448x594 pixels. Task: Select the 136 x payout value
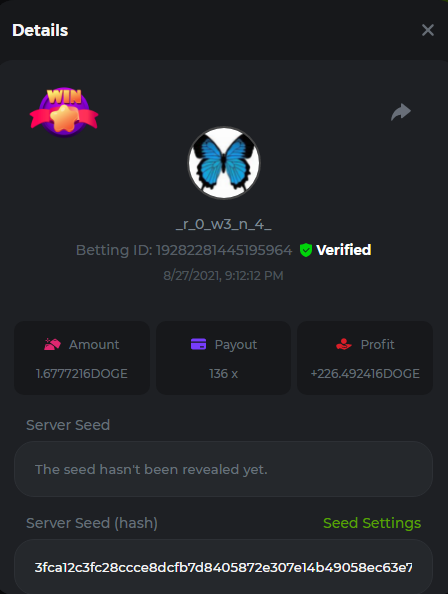click(223, 374)
